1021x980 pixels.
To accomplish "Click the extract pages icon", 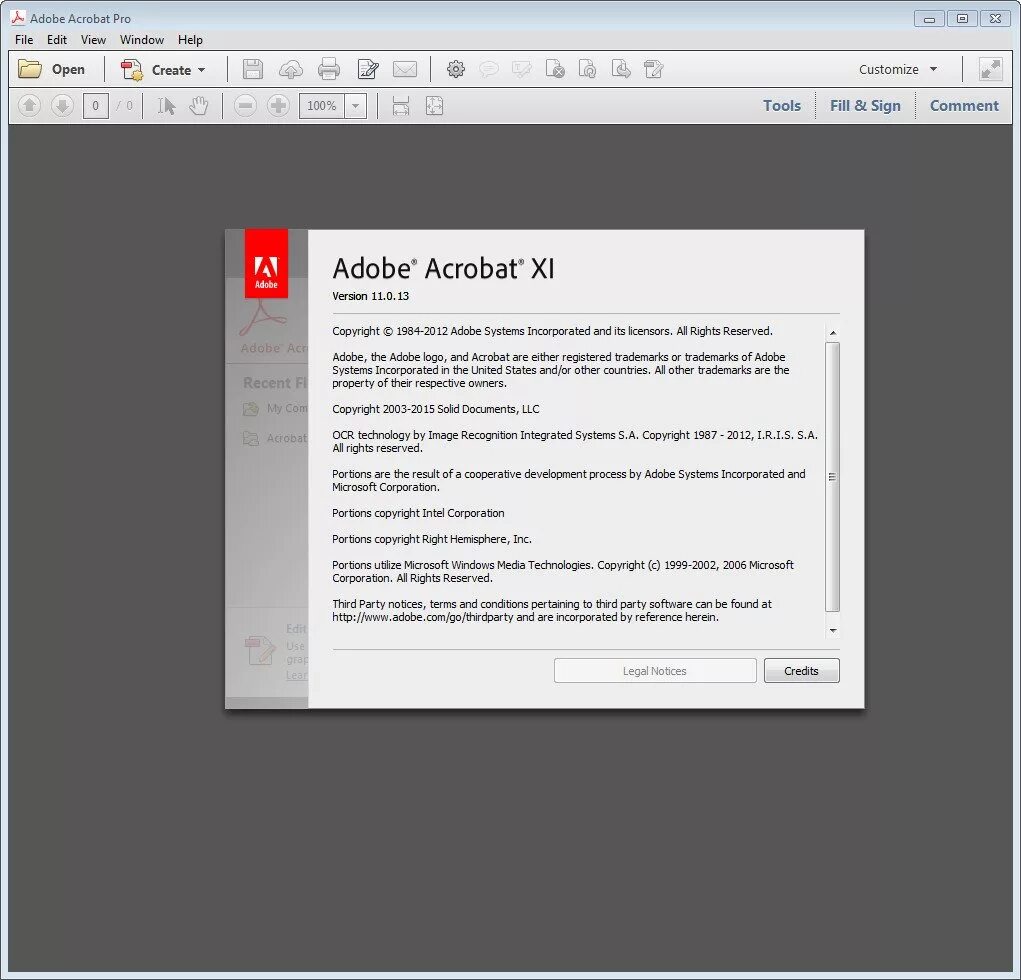I will point(621,69).
